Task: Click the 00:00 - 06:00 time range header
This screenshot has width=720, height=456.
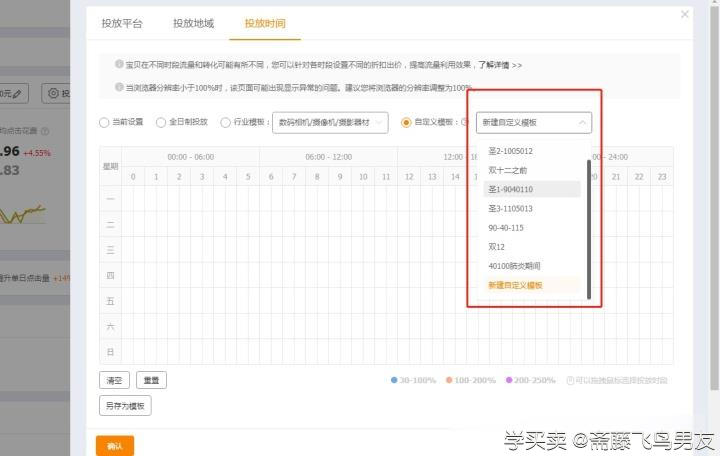Action: [191, 157]
